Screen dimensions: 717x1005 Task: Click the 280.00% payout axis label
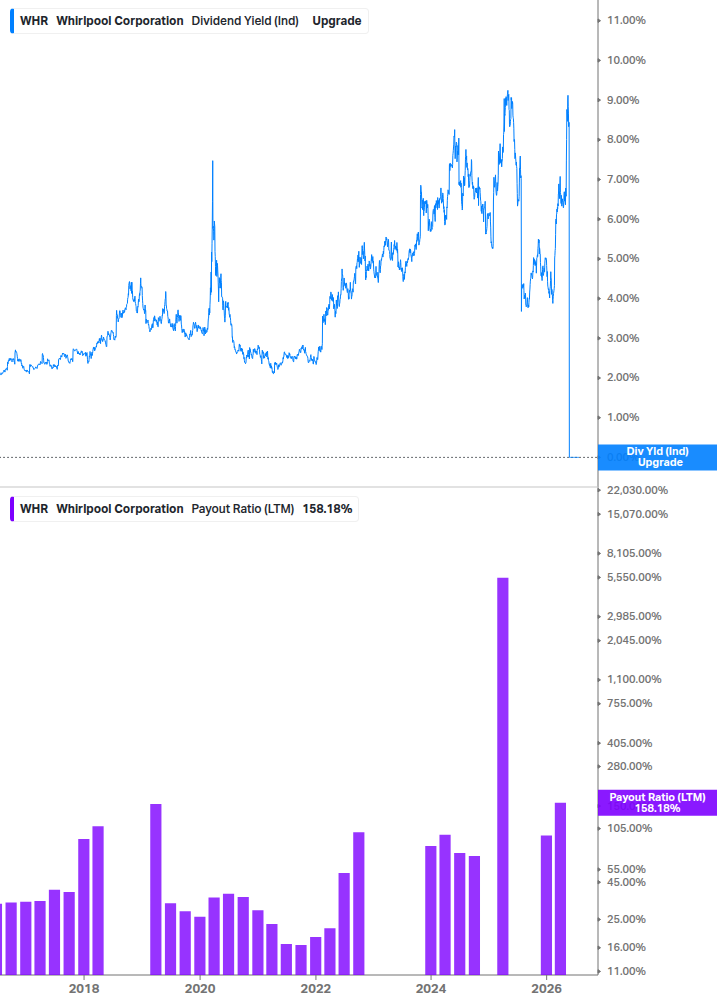[629, 767]
